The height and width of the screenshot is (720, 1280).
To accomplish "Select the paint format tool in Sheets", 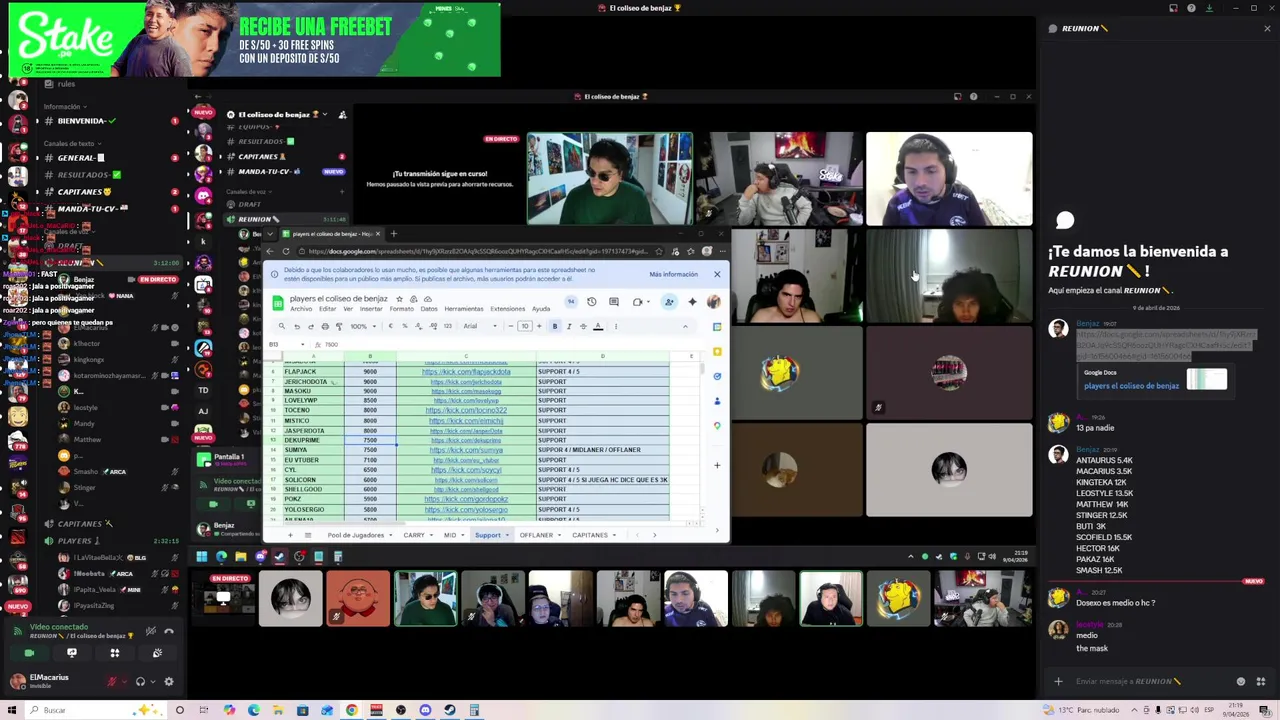I will pyautogui.click(x=339, y=326).
